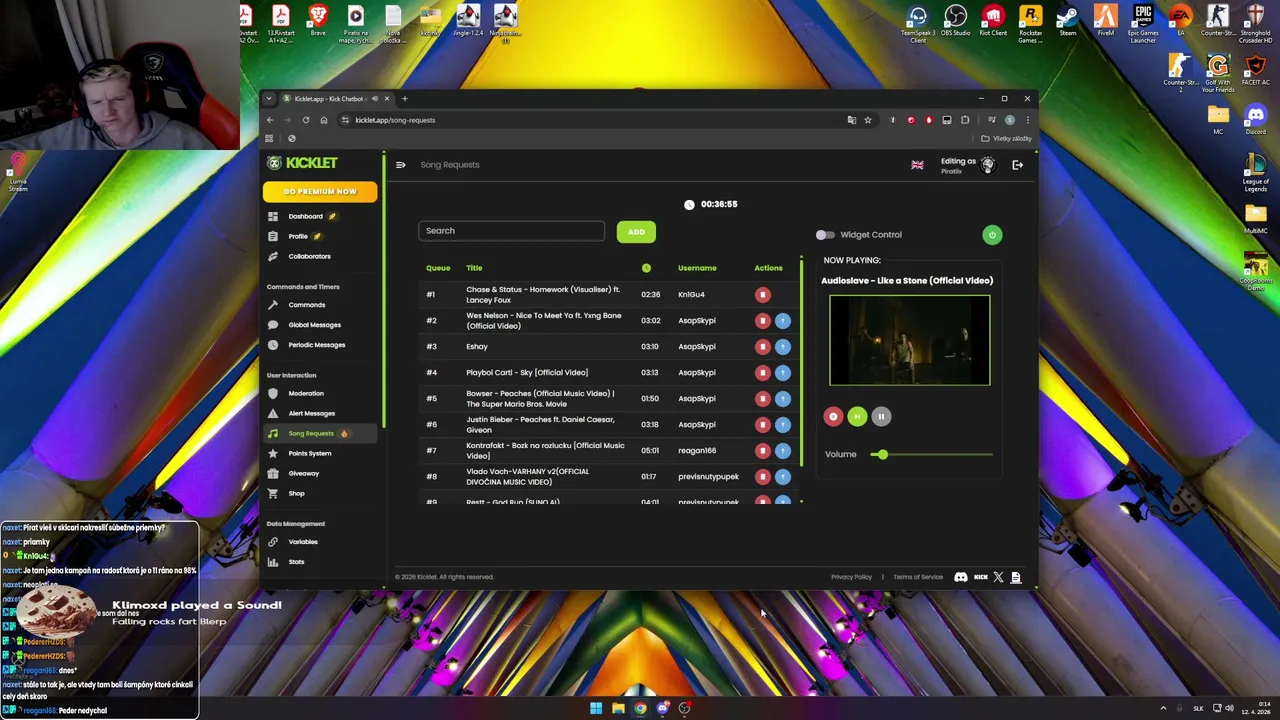Screen dimensions: 1280x720
Task: Open Shop page
Action: pyautogui.click(x=296, y=493)
